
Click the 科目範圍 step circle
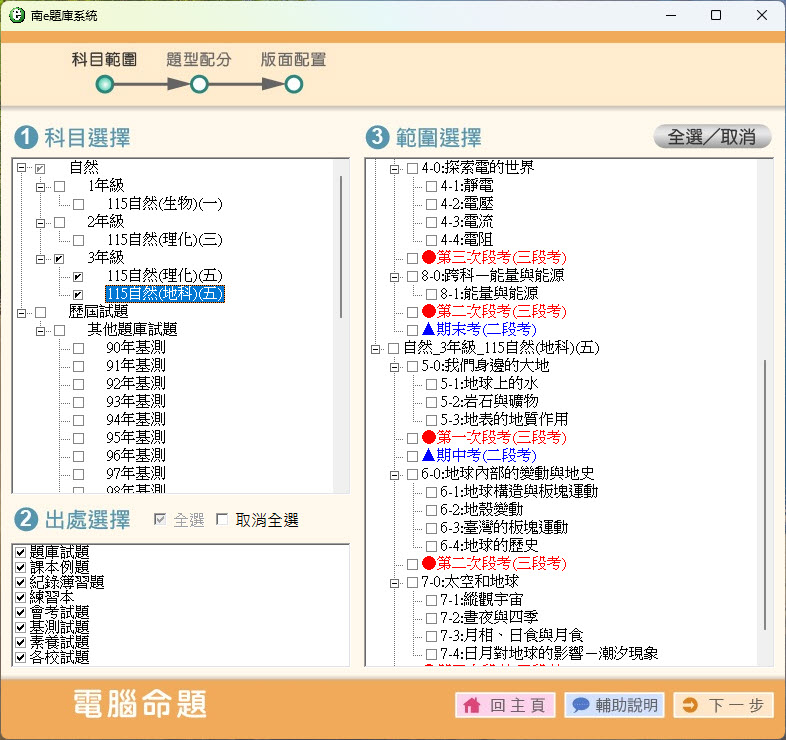click(x=105, y=84)
